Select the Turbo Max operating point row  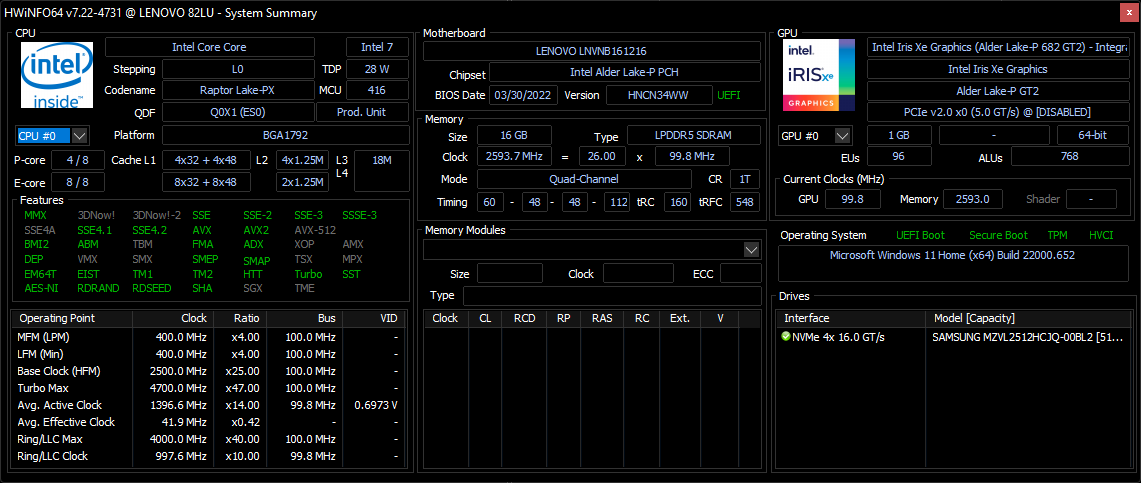click(207, 388)
